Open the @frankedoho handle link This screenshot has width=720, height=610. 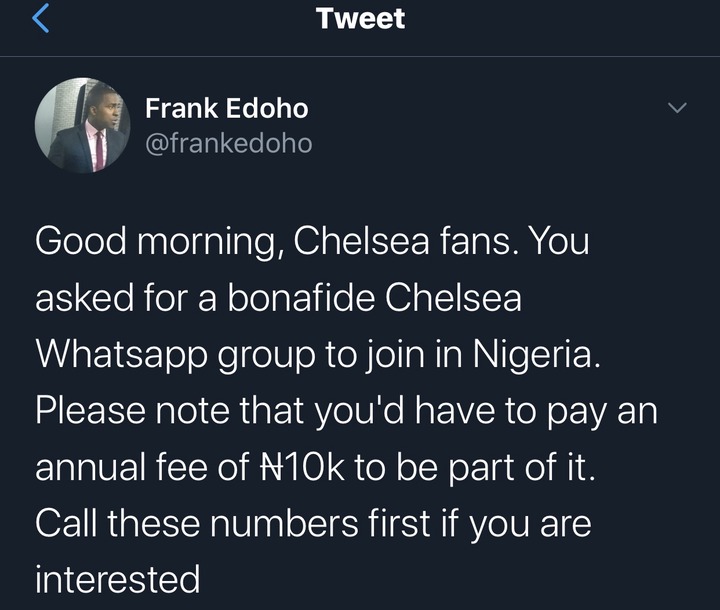click(228, 143)
